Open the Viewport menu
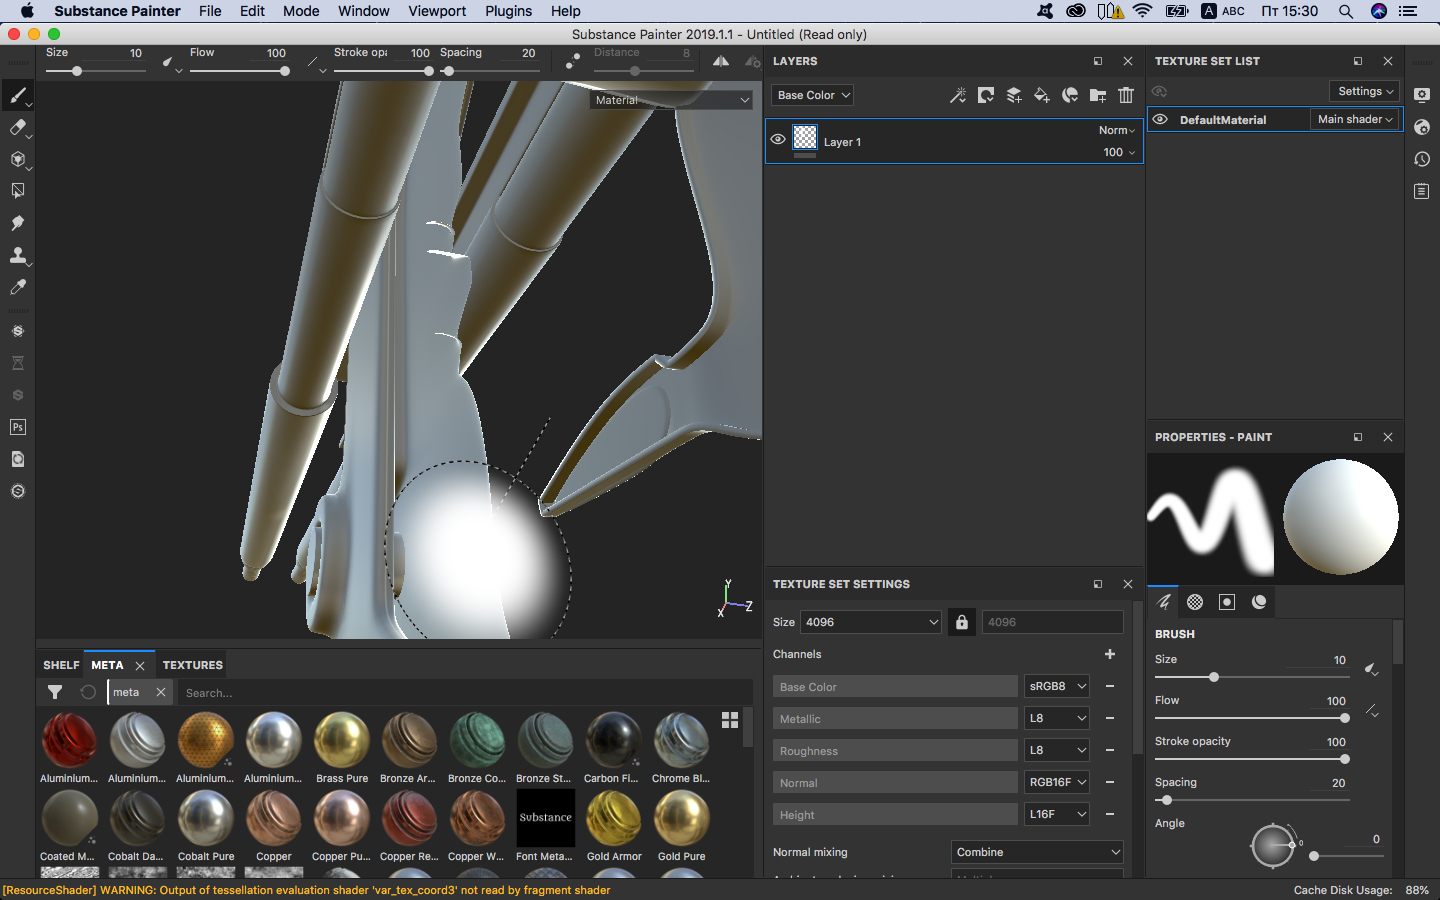1440x900 pixels. 437,11
